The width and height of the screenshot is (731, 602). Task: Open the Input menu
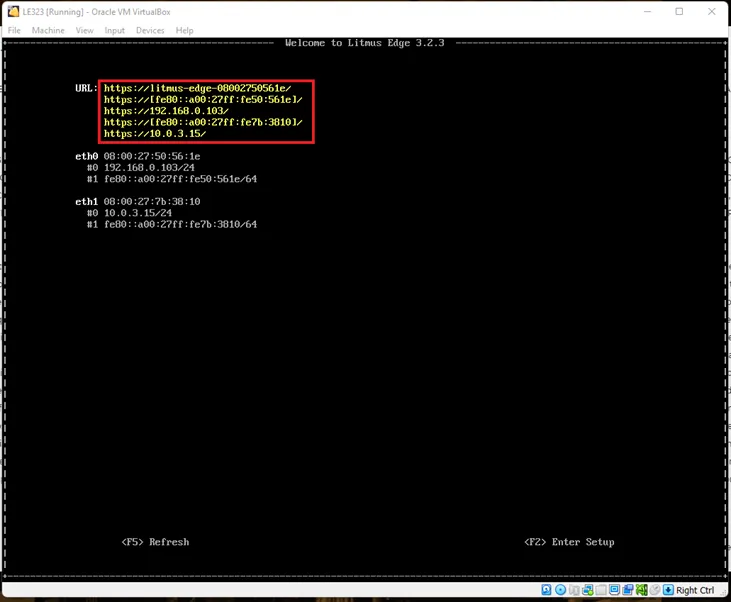[114, 30]
